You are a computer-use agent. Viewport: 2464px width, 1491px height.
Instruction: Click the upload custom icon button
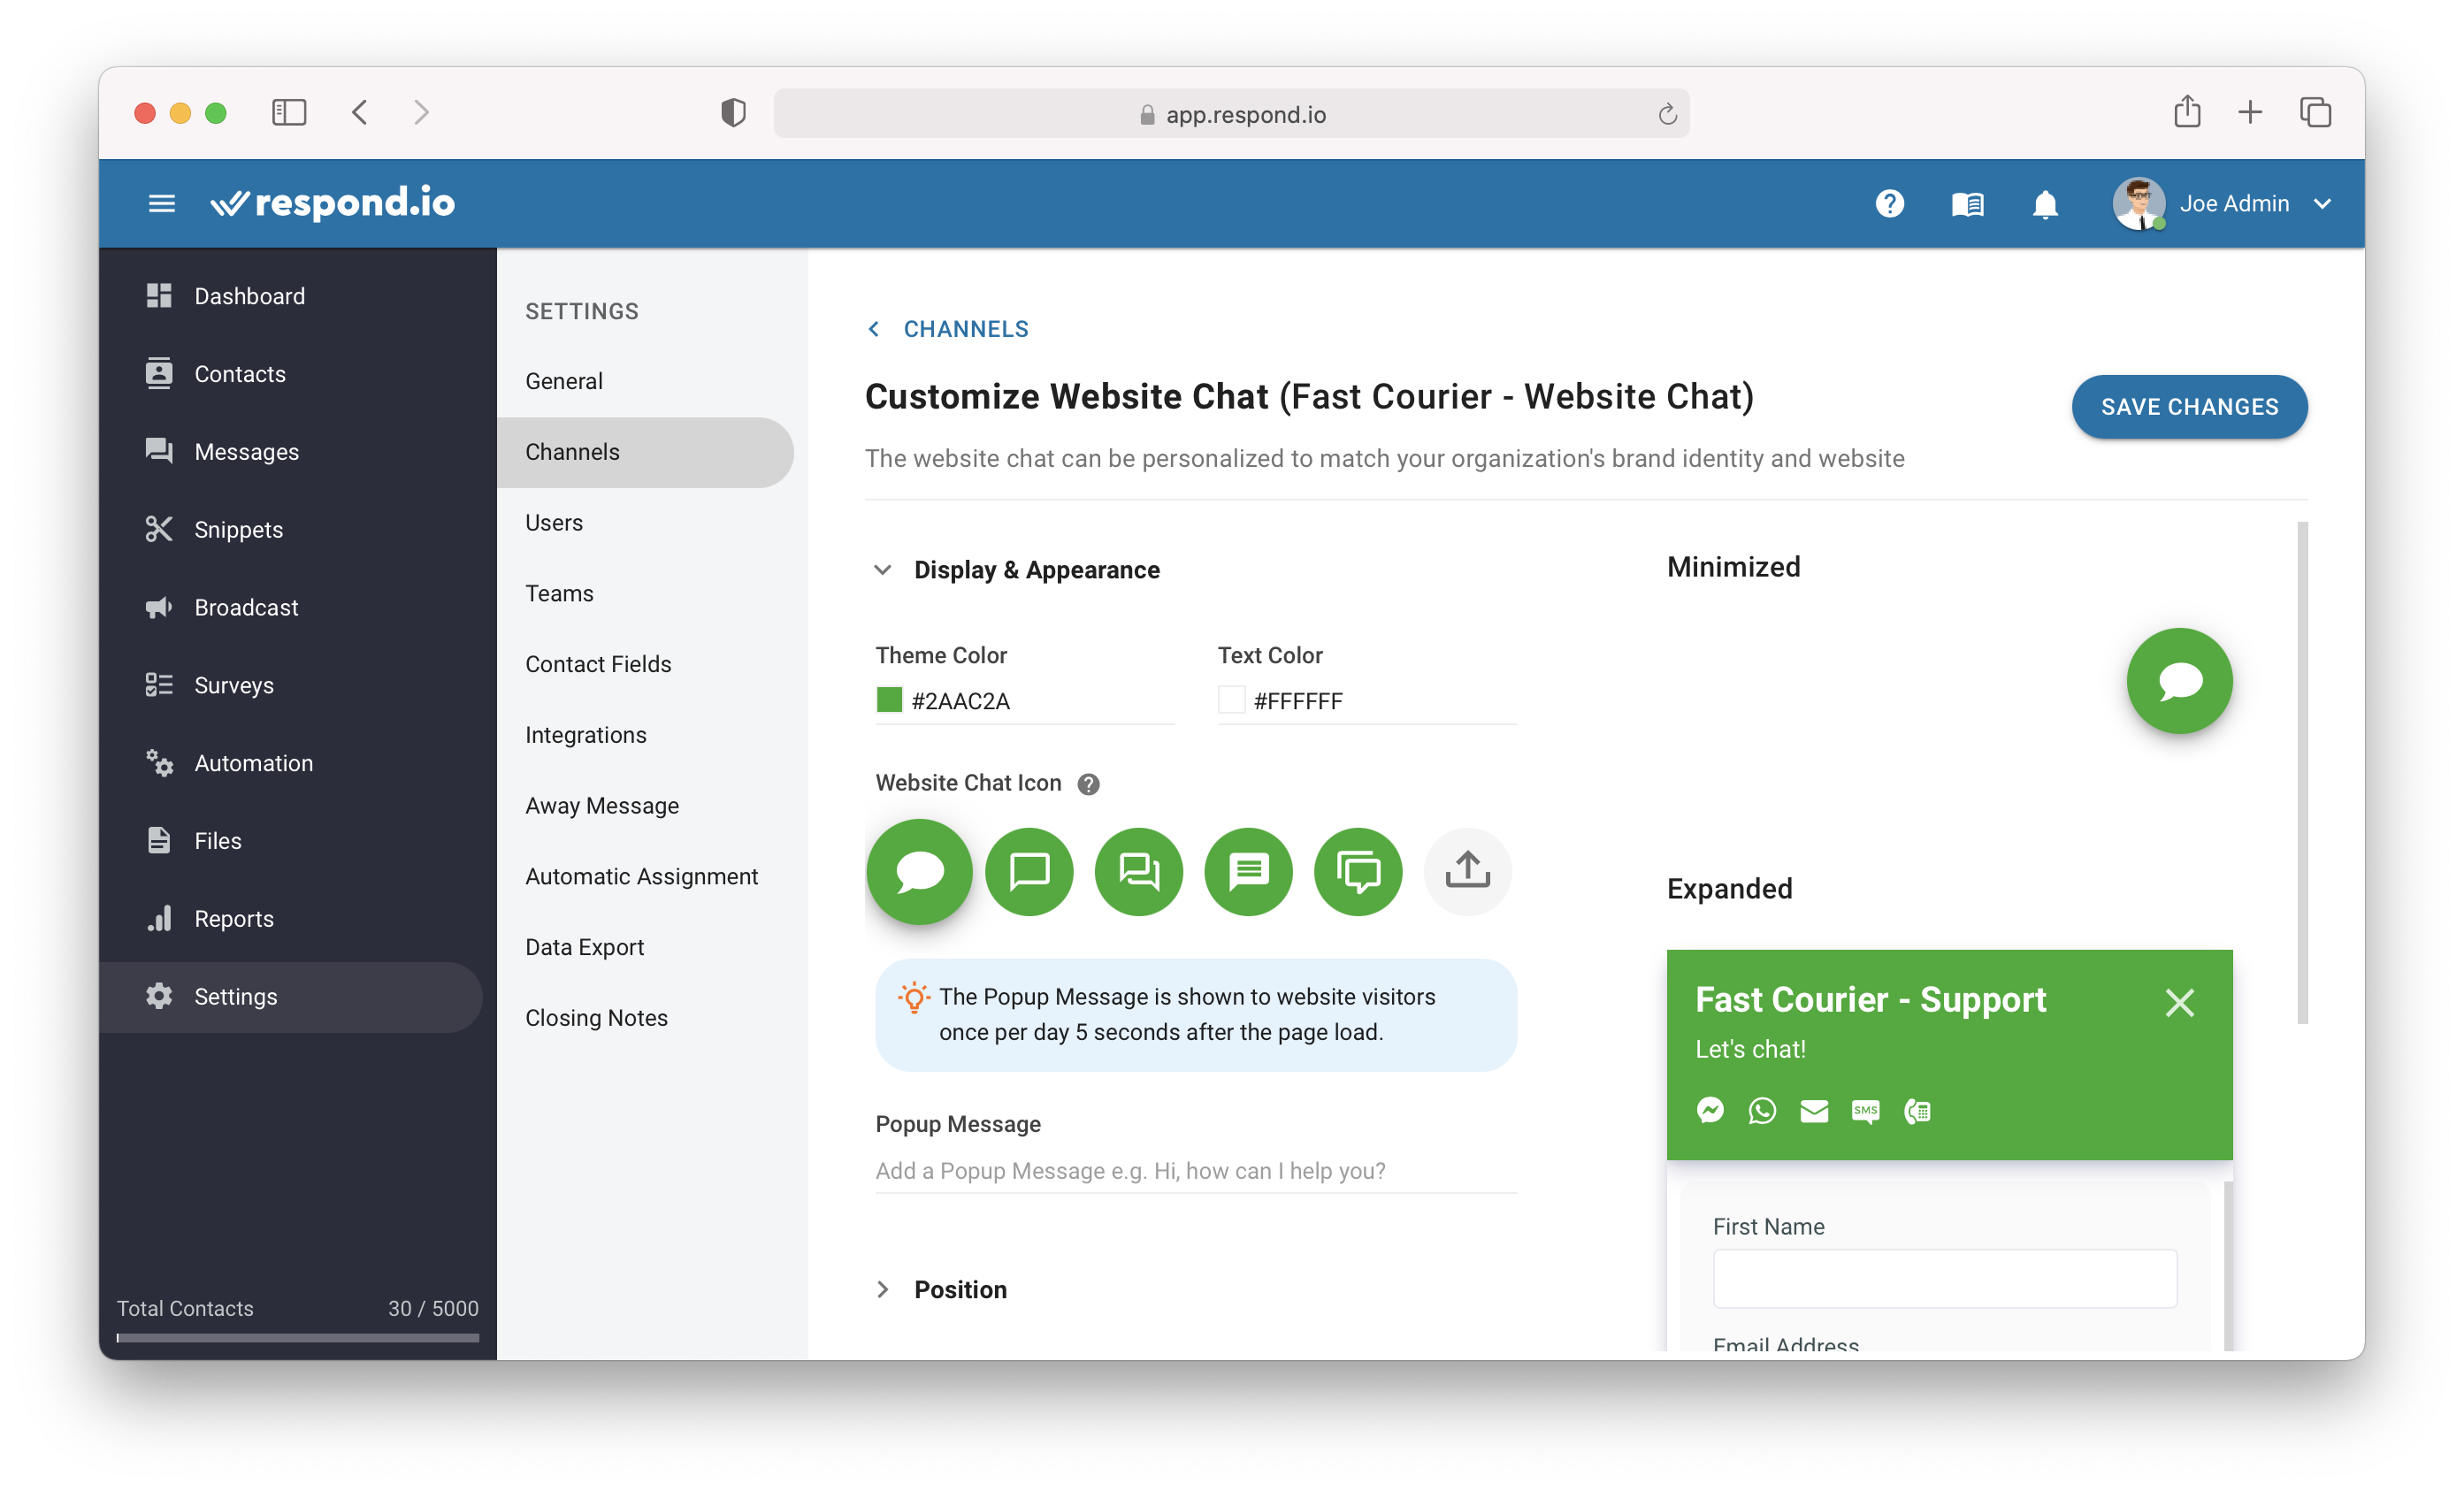(x=1468, y=868)
